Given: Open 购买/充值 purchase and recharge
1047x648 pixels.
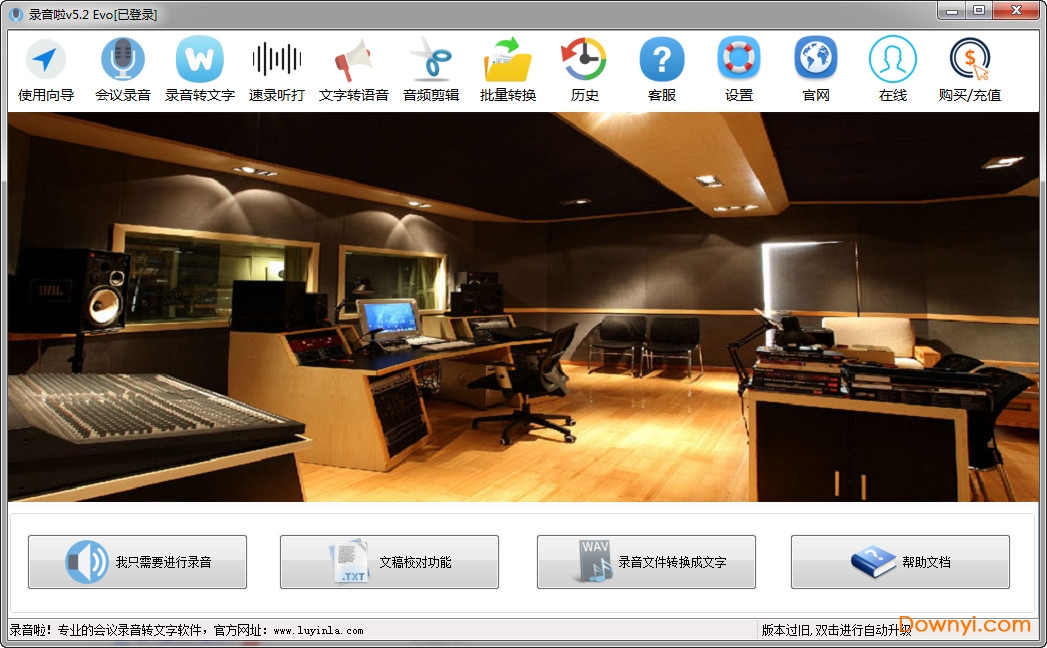Looking at the screenshot, I should pyautogui.click(x=969, y=68).
